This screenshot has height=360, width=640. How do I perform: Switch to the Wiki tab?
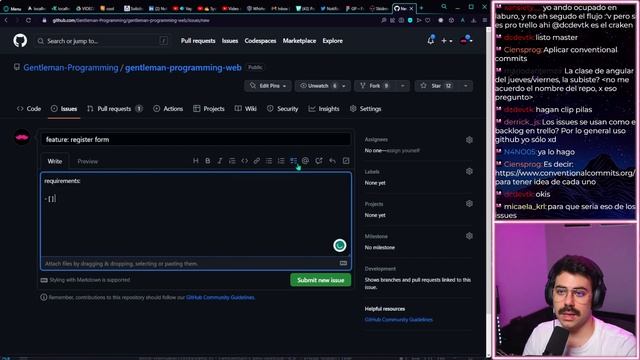tap(246, 109)
